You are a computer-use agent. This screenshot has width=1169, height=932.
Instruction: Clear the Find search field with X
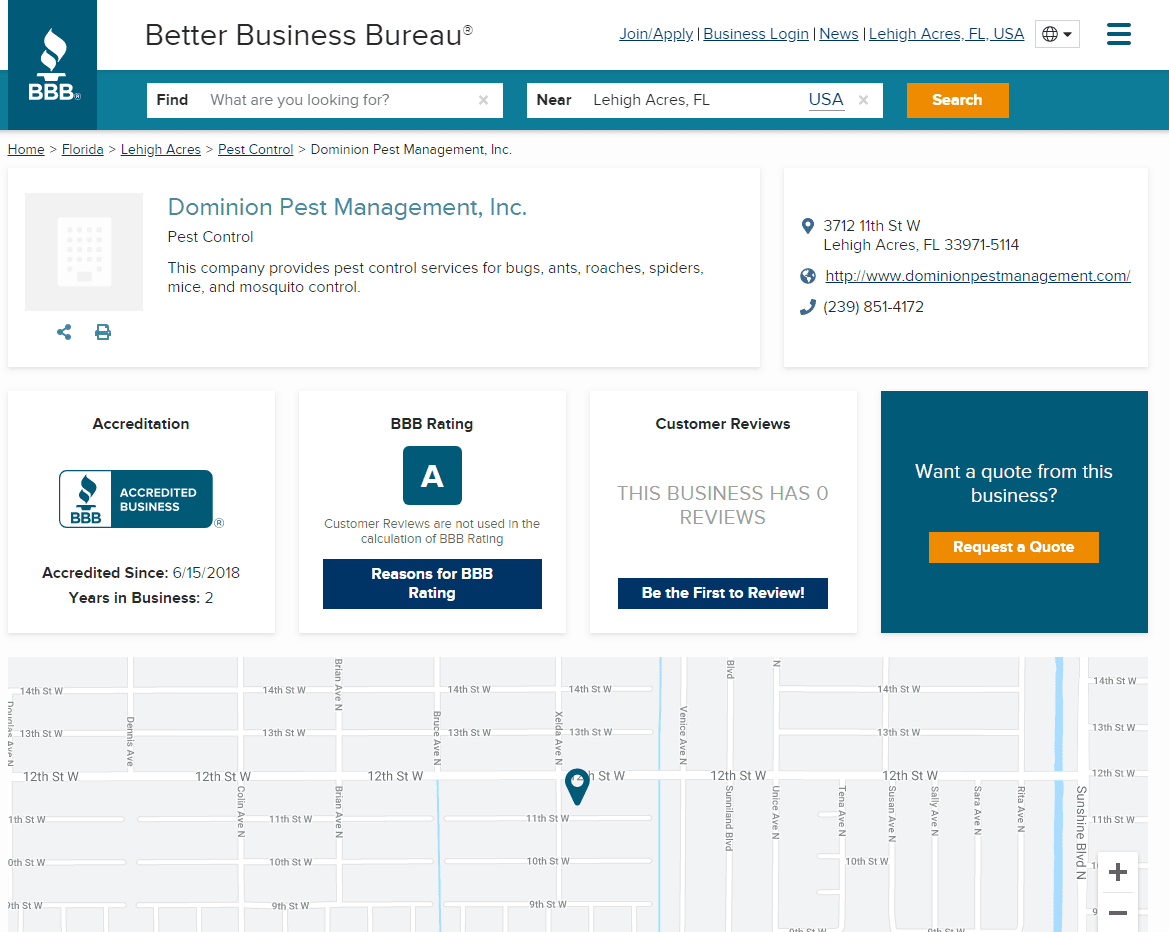(x=483, y=100)
